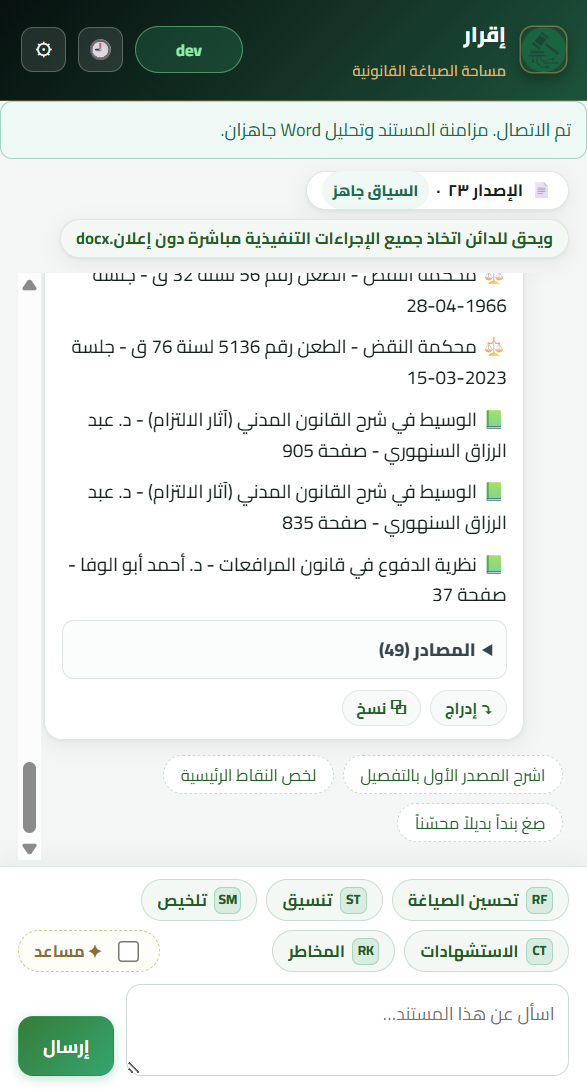Click the CT badge icon on الاستشهادات
The height and width of the screenshot is (1091, 587).
[539, 951]
